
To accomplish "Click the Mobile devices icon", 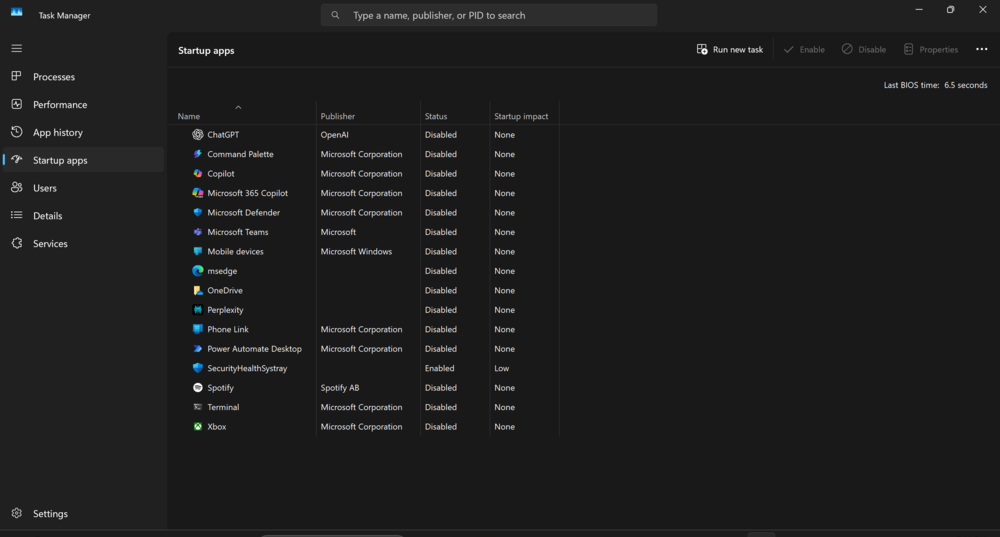I will pyautogui.click(x=198, y=251).
